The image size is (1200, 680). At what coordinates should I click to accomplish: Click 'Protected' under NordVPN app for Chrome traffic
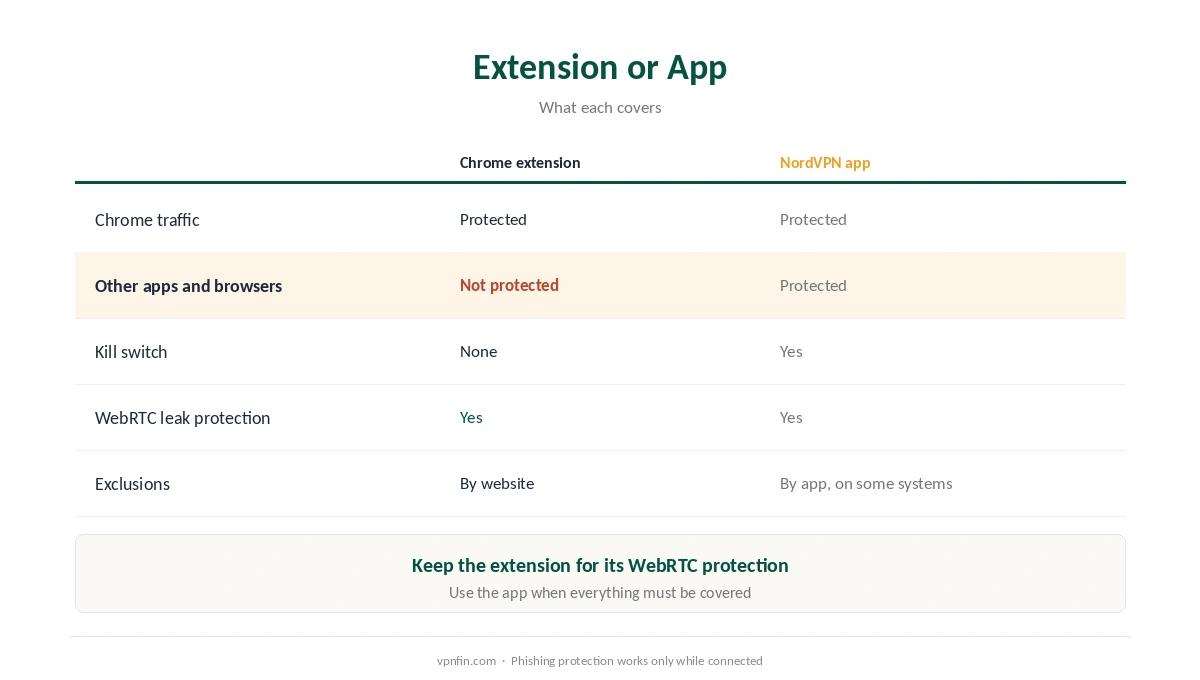coord(813,220)
